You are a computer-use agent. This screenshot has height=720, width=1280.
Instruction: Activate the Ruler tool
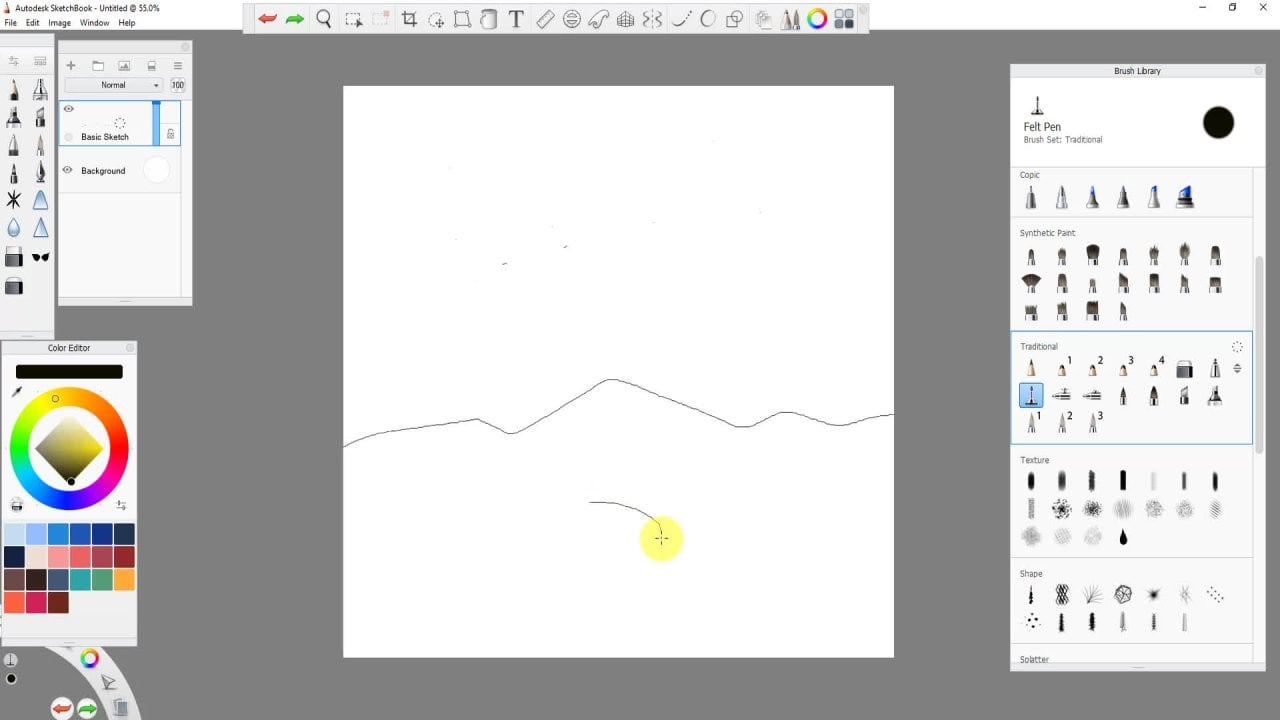click(545, 19)
